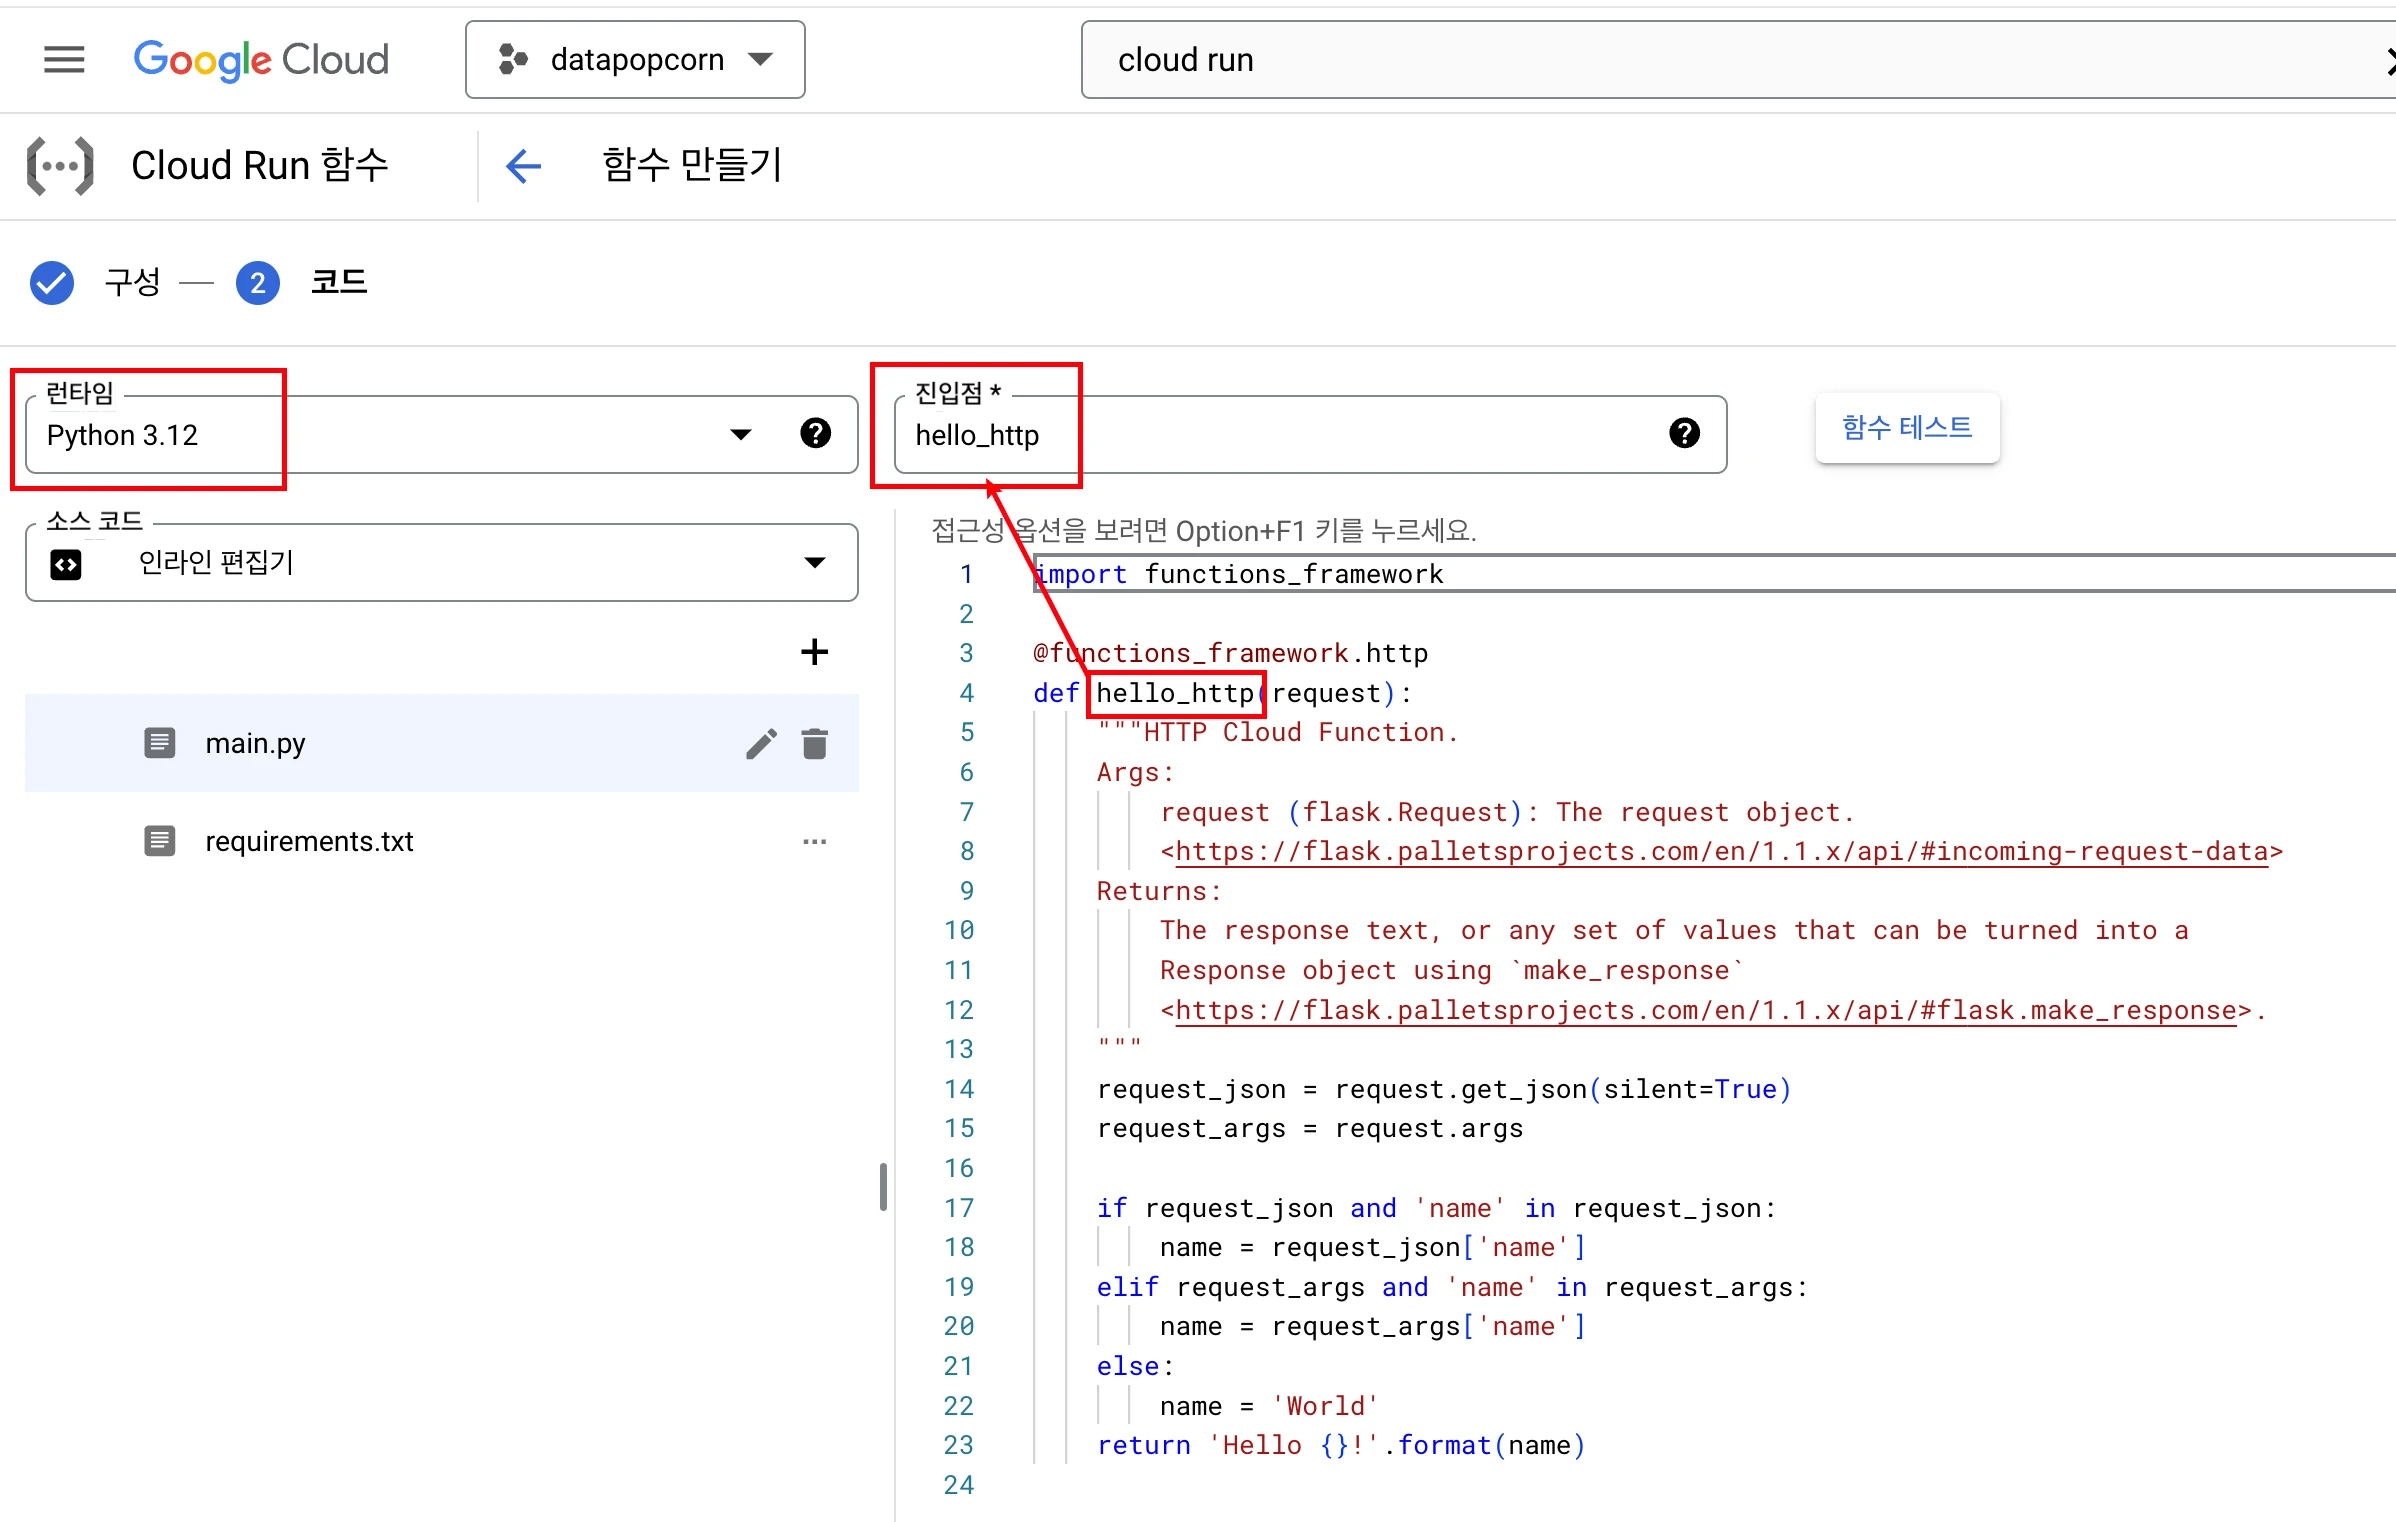The height and width of the screenshot is (1522, 2396).
Task: Click the help icon next to 런타임
Action: point(815,433)
